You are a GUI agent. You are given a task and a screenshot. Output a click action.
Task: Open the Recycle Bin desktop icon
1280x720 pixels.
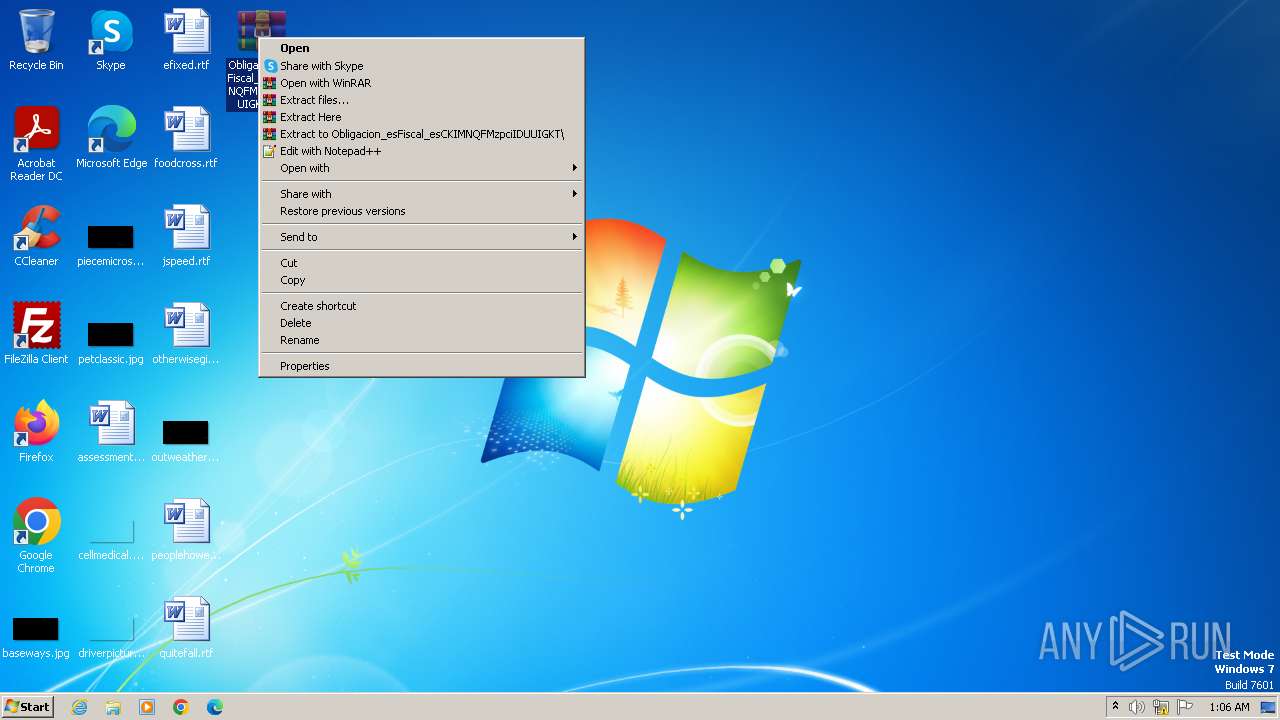(36, 40)
